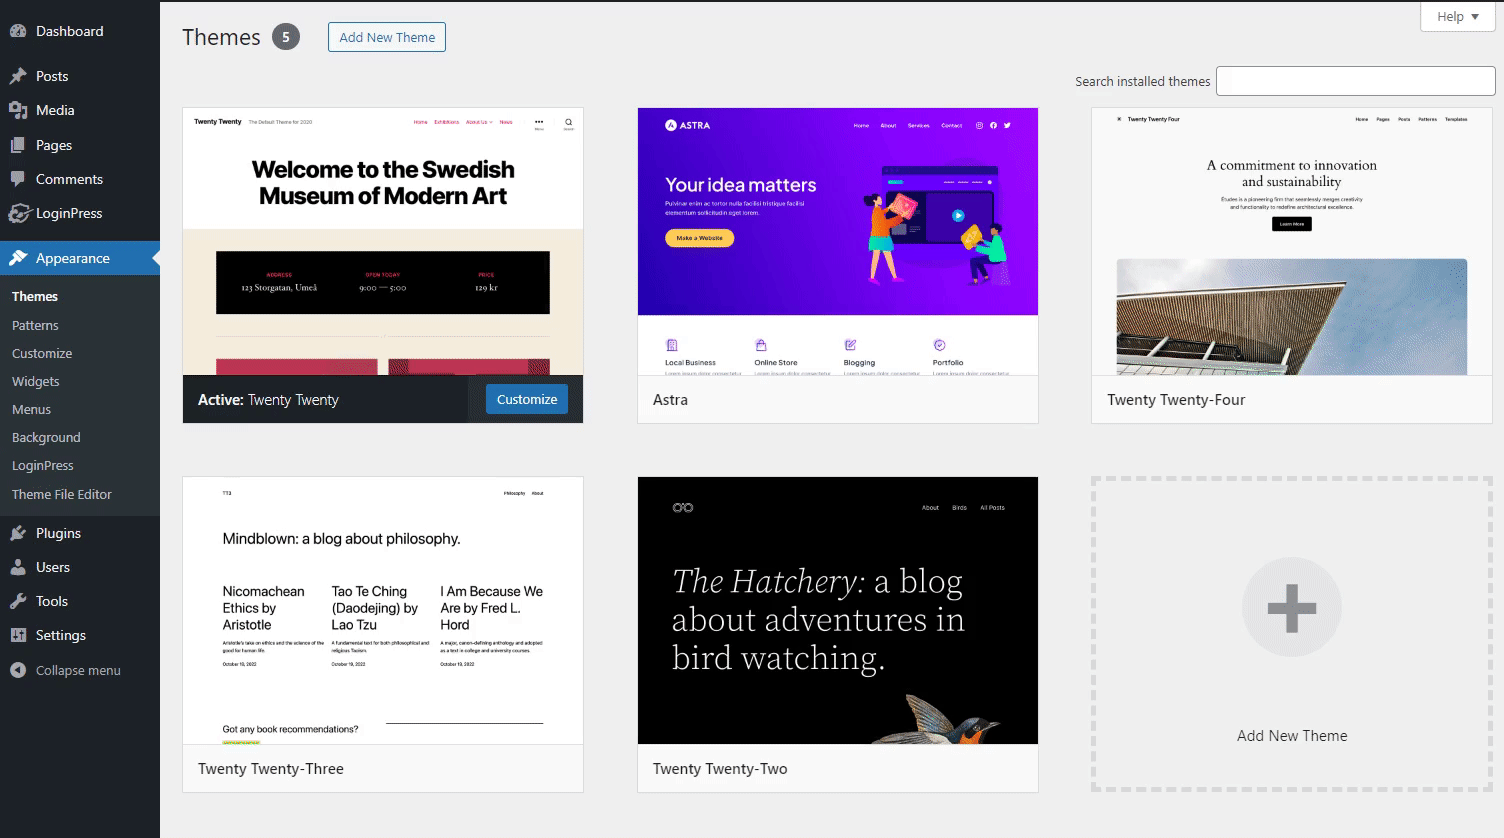This screenshot has width=1504, height=838.
Task: Open Dashboard menu item
Action: [x=80, y=31]
